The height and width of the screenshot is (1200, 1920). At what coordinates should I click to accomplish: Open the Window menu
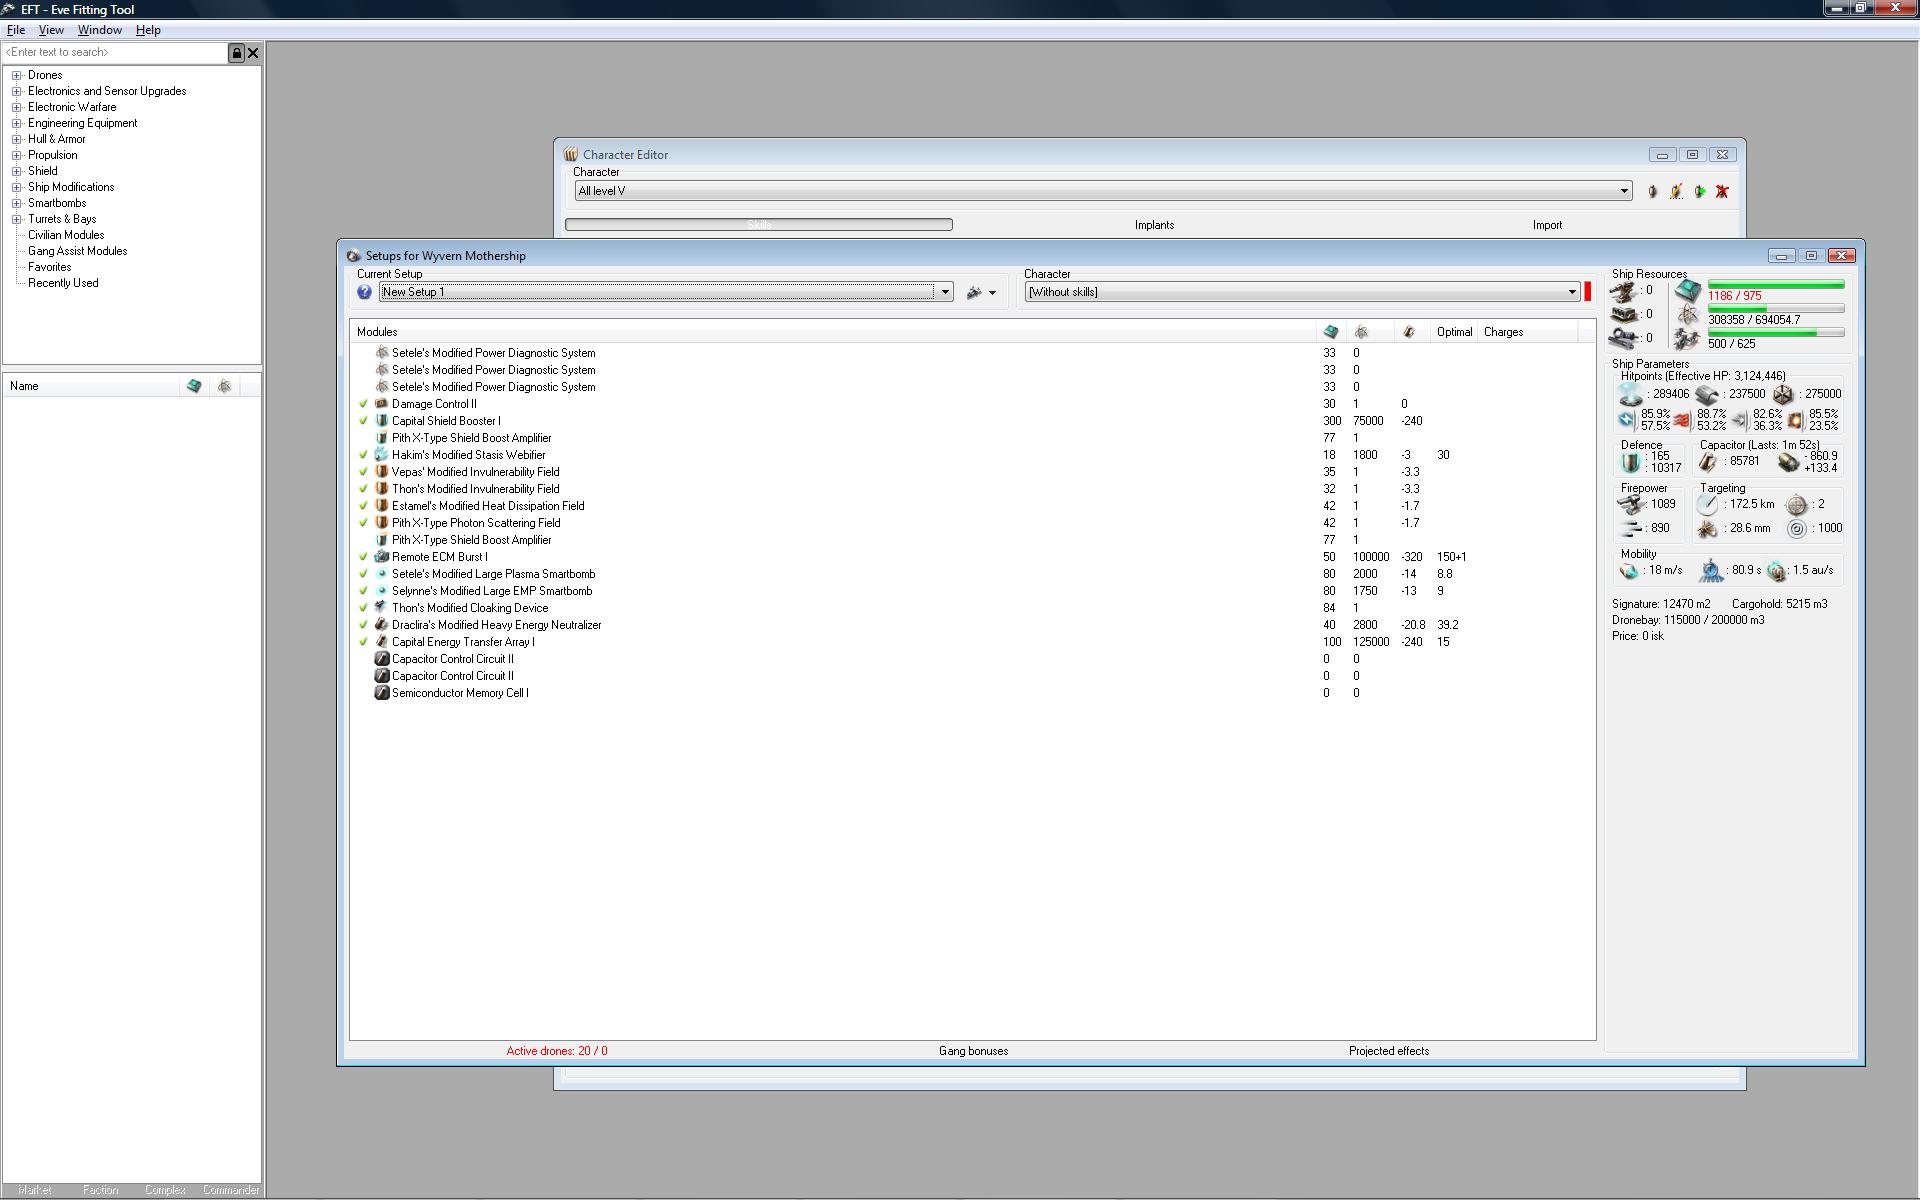tap(99, 30)
